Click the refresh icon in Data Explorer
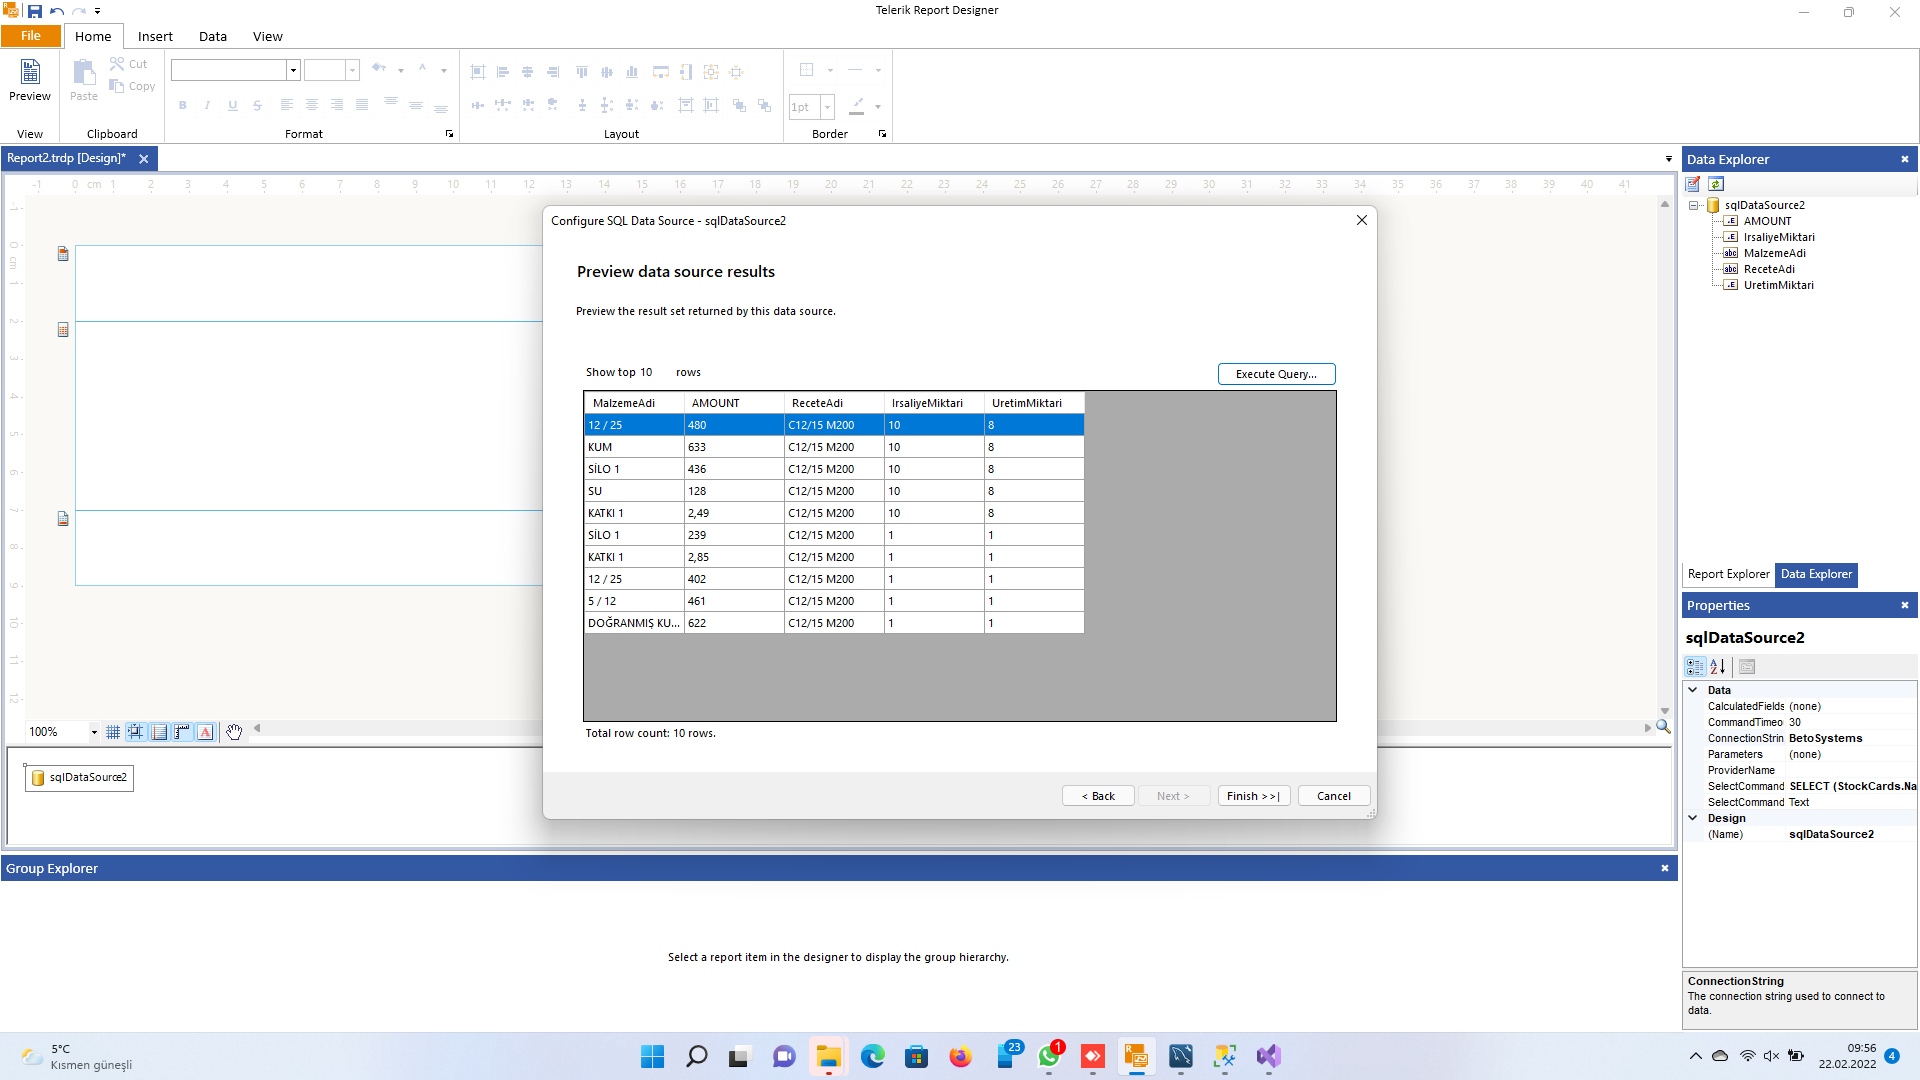 tap(1716, 184)
